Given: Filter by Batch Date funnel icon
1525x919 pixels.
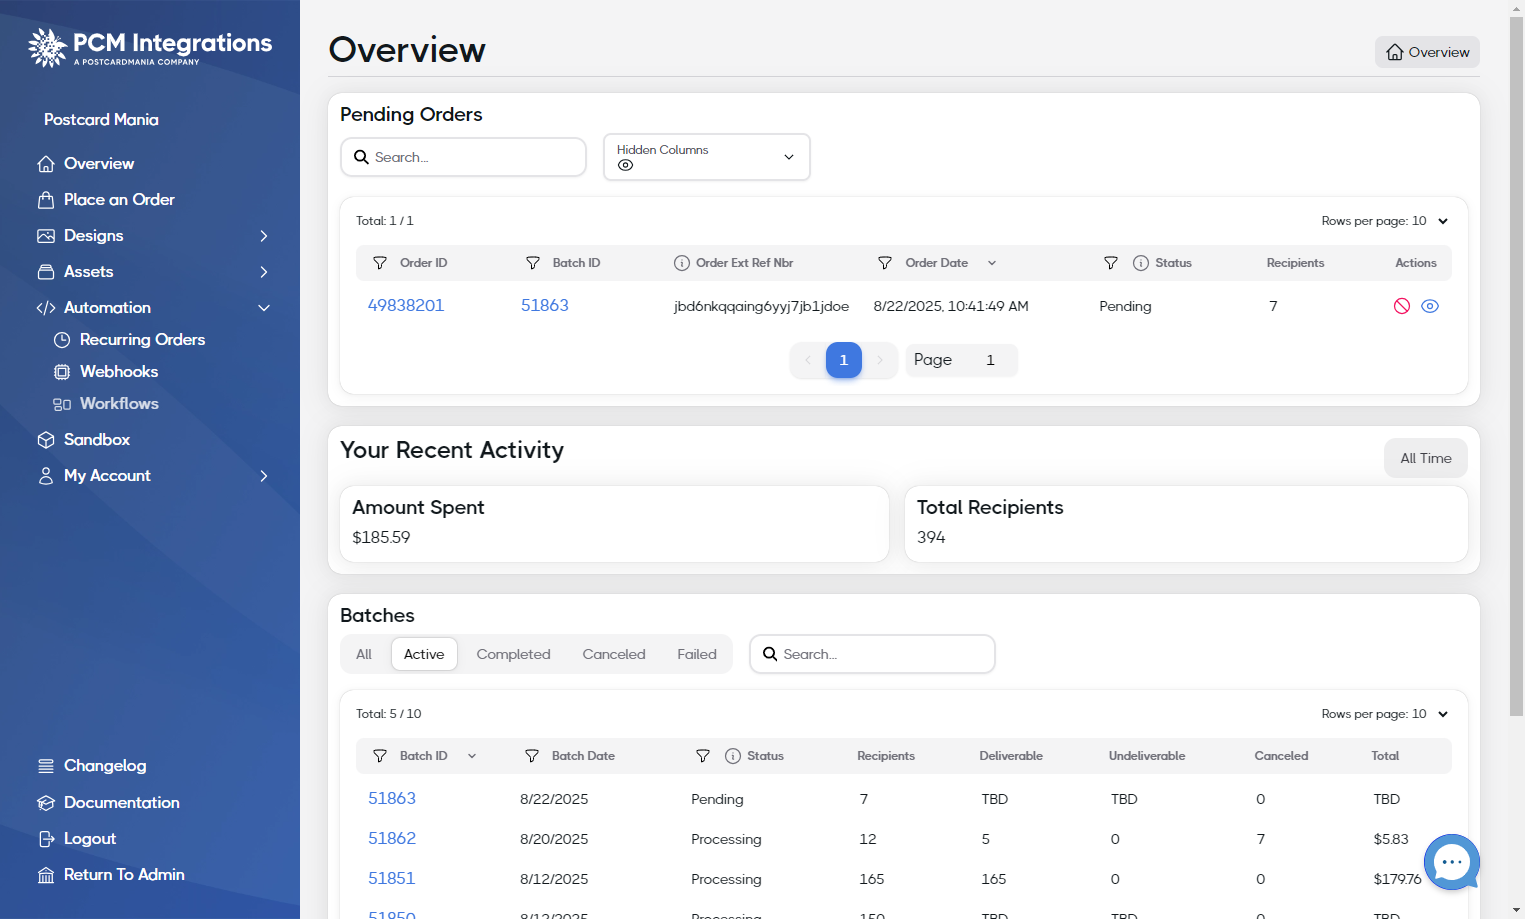Looking at the screenshot, I should point(532,756).
